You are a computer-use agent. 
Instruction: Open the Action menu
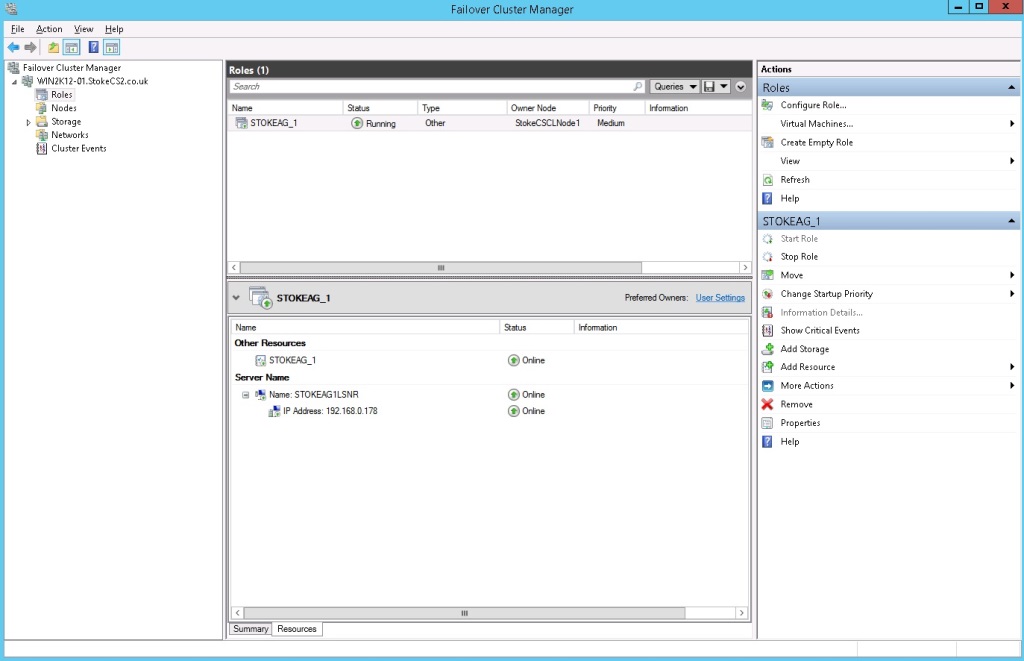(x=49, y=29)
